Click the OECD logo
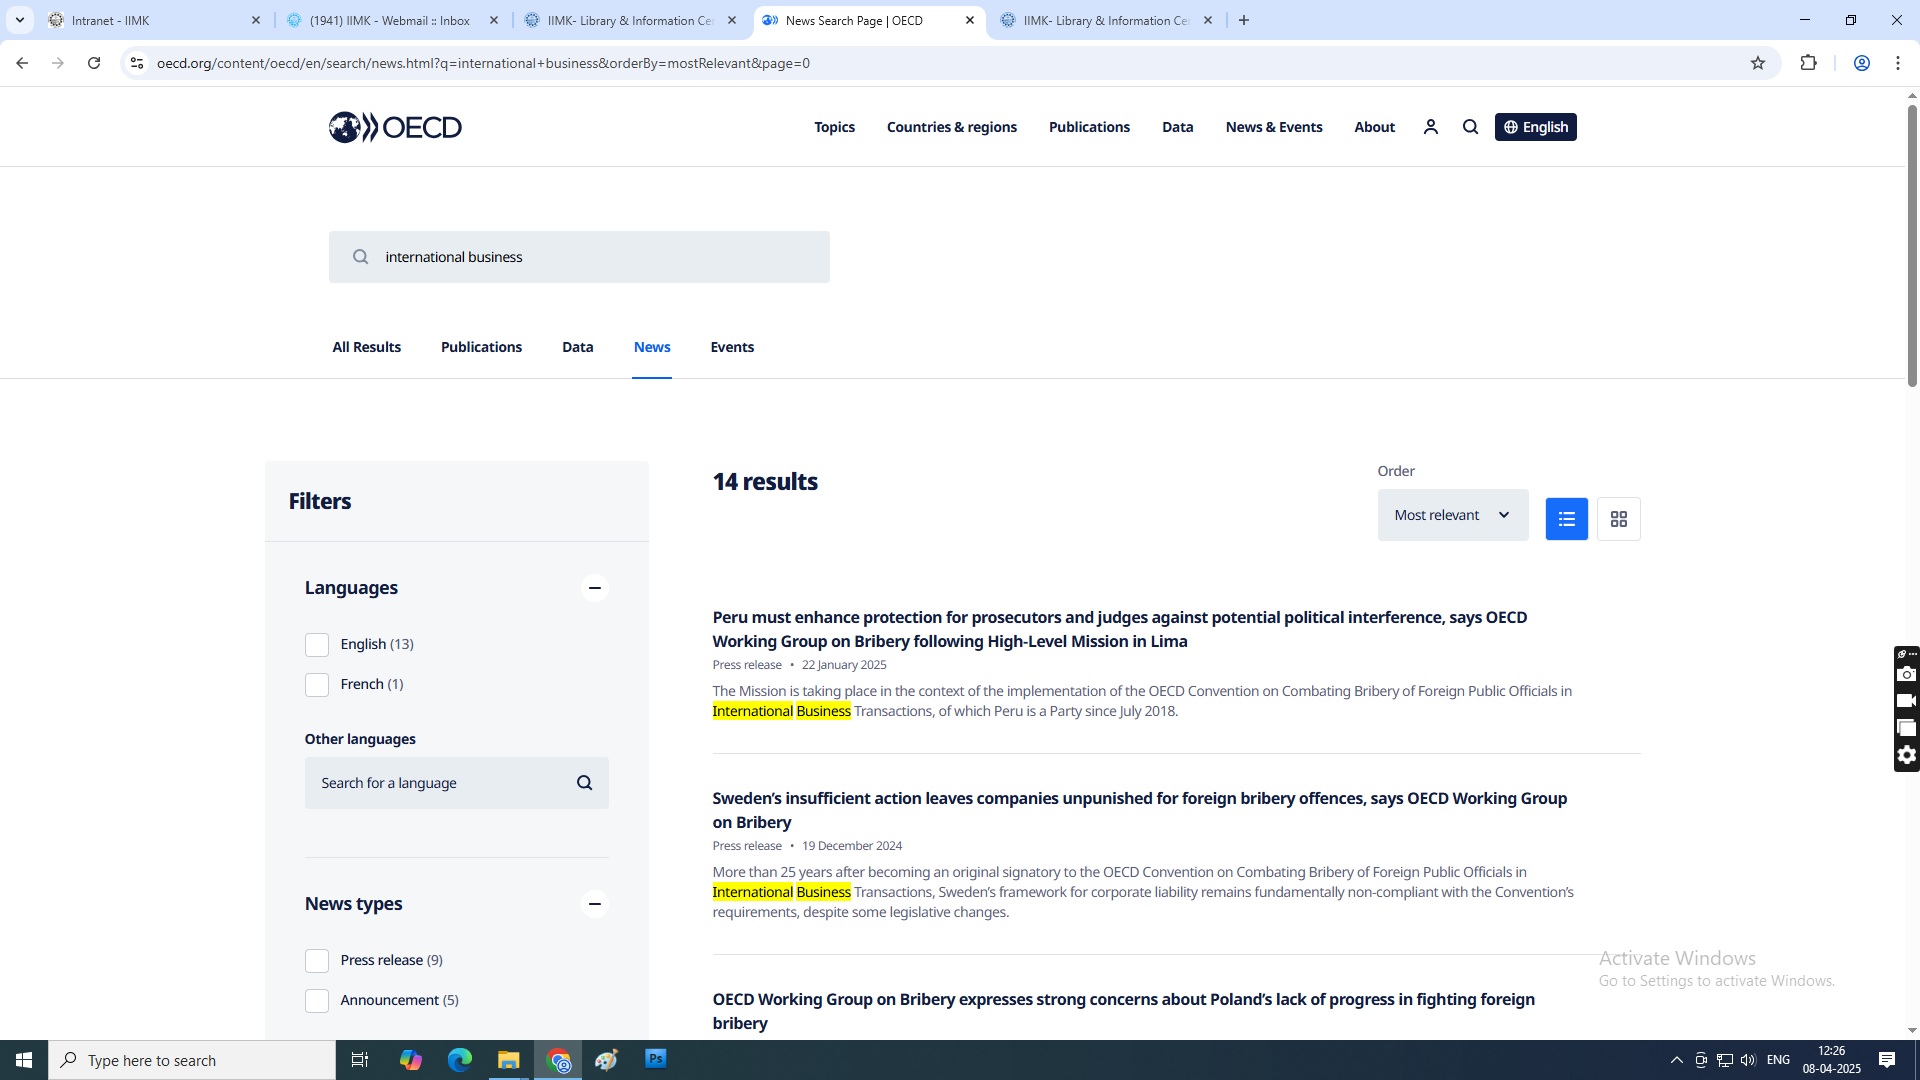The image size is (1920, 1080). (395, 127)
